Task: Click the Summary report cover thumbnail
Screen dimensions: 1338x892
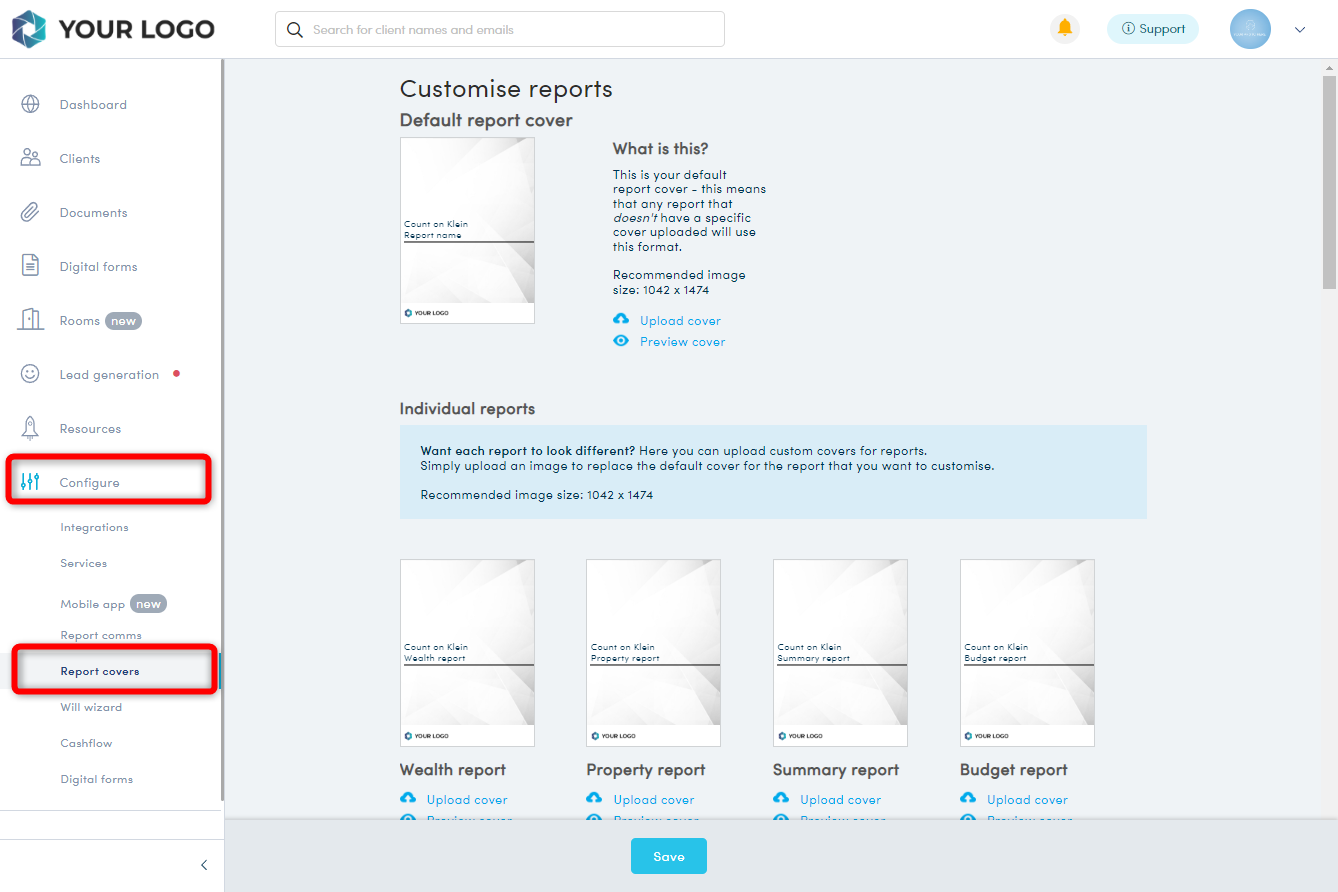Action: pos(840,653)
